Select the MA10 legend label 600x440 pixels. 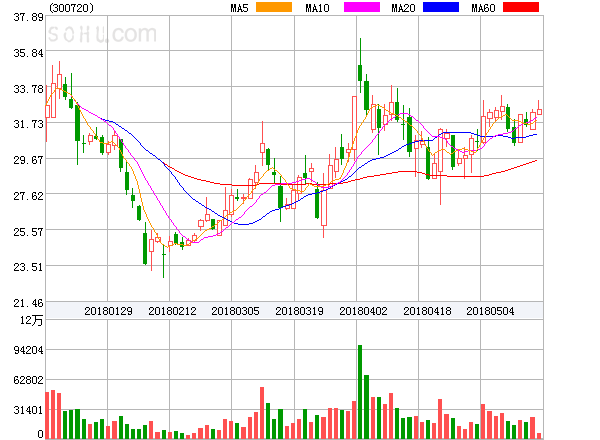point(317,8)
